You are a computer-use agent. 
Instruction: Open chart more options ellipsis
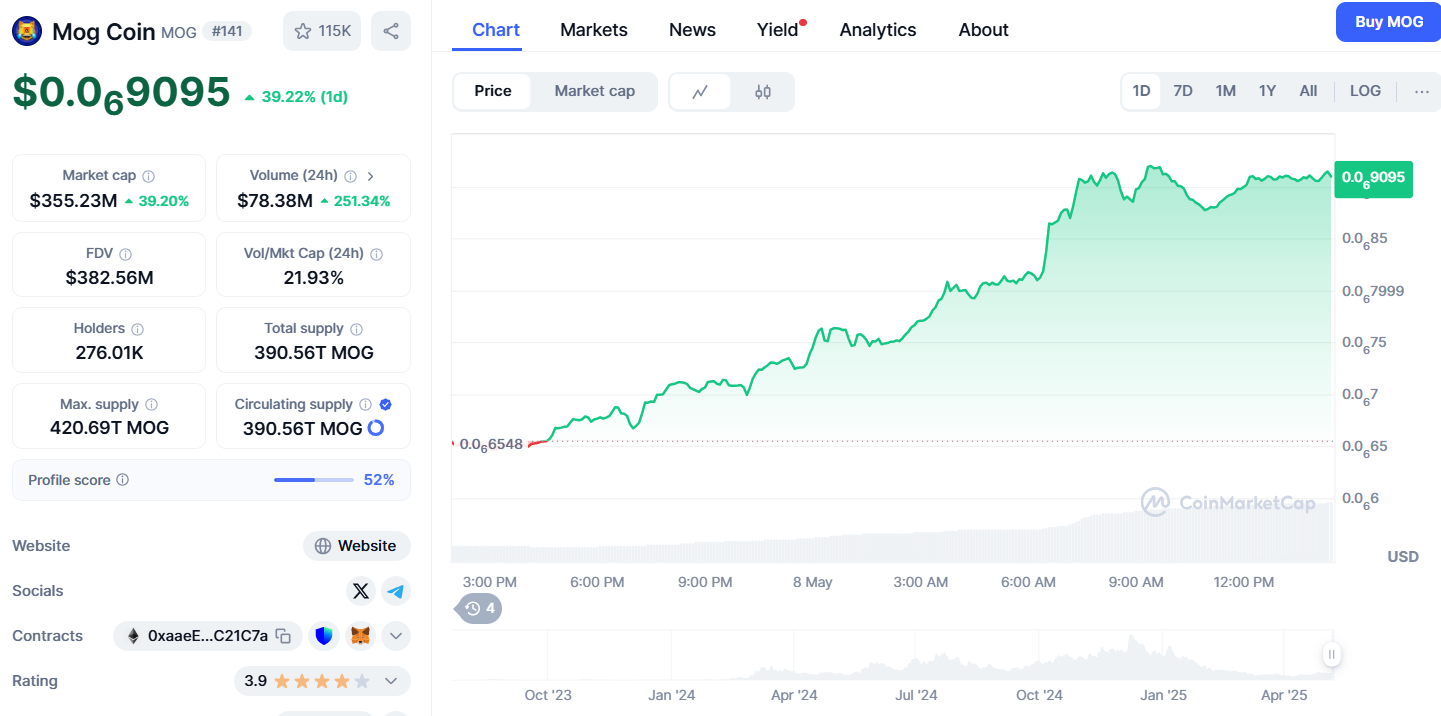1422,91
